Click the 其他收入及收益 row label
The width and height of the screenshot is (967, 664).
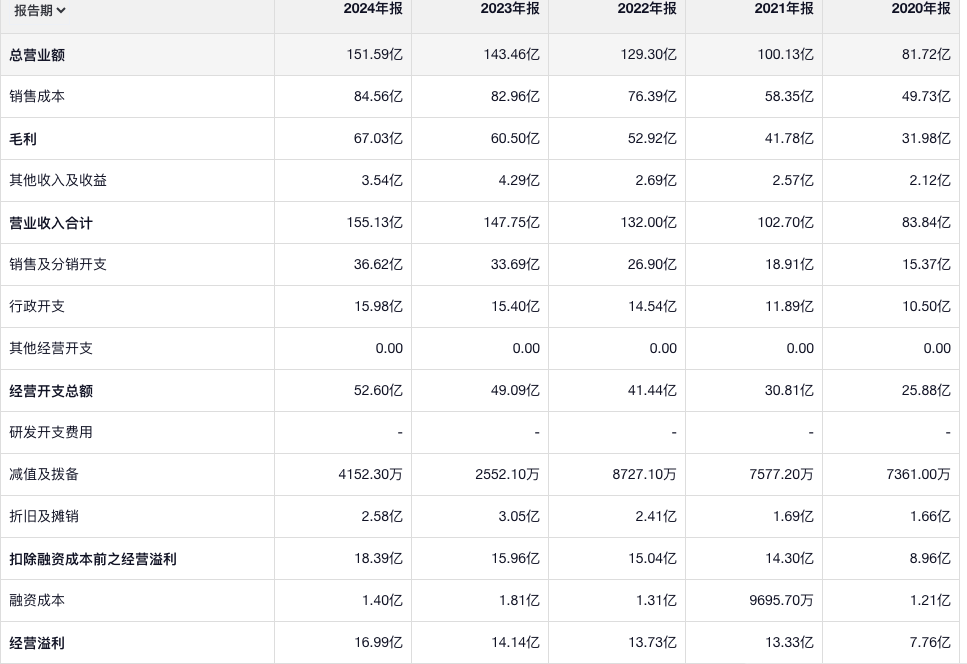[x=58, y=181]
